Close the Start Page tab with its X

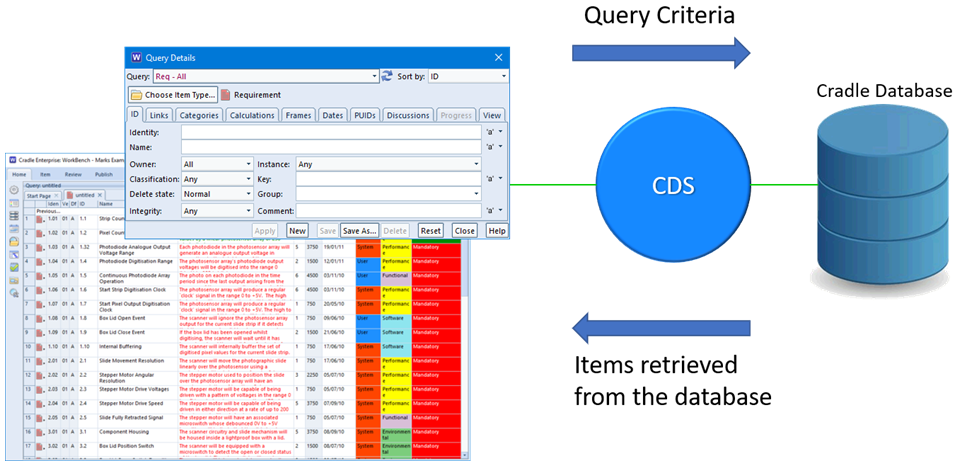tap(56, 195)
